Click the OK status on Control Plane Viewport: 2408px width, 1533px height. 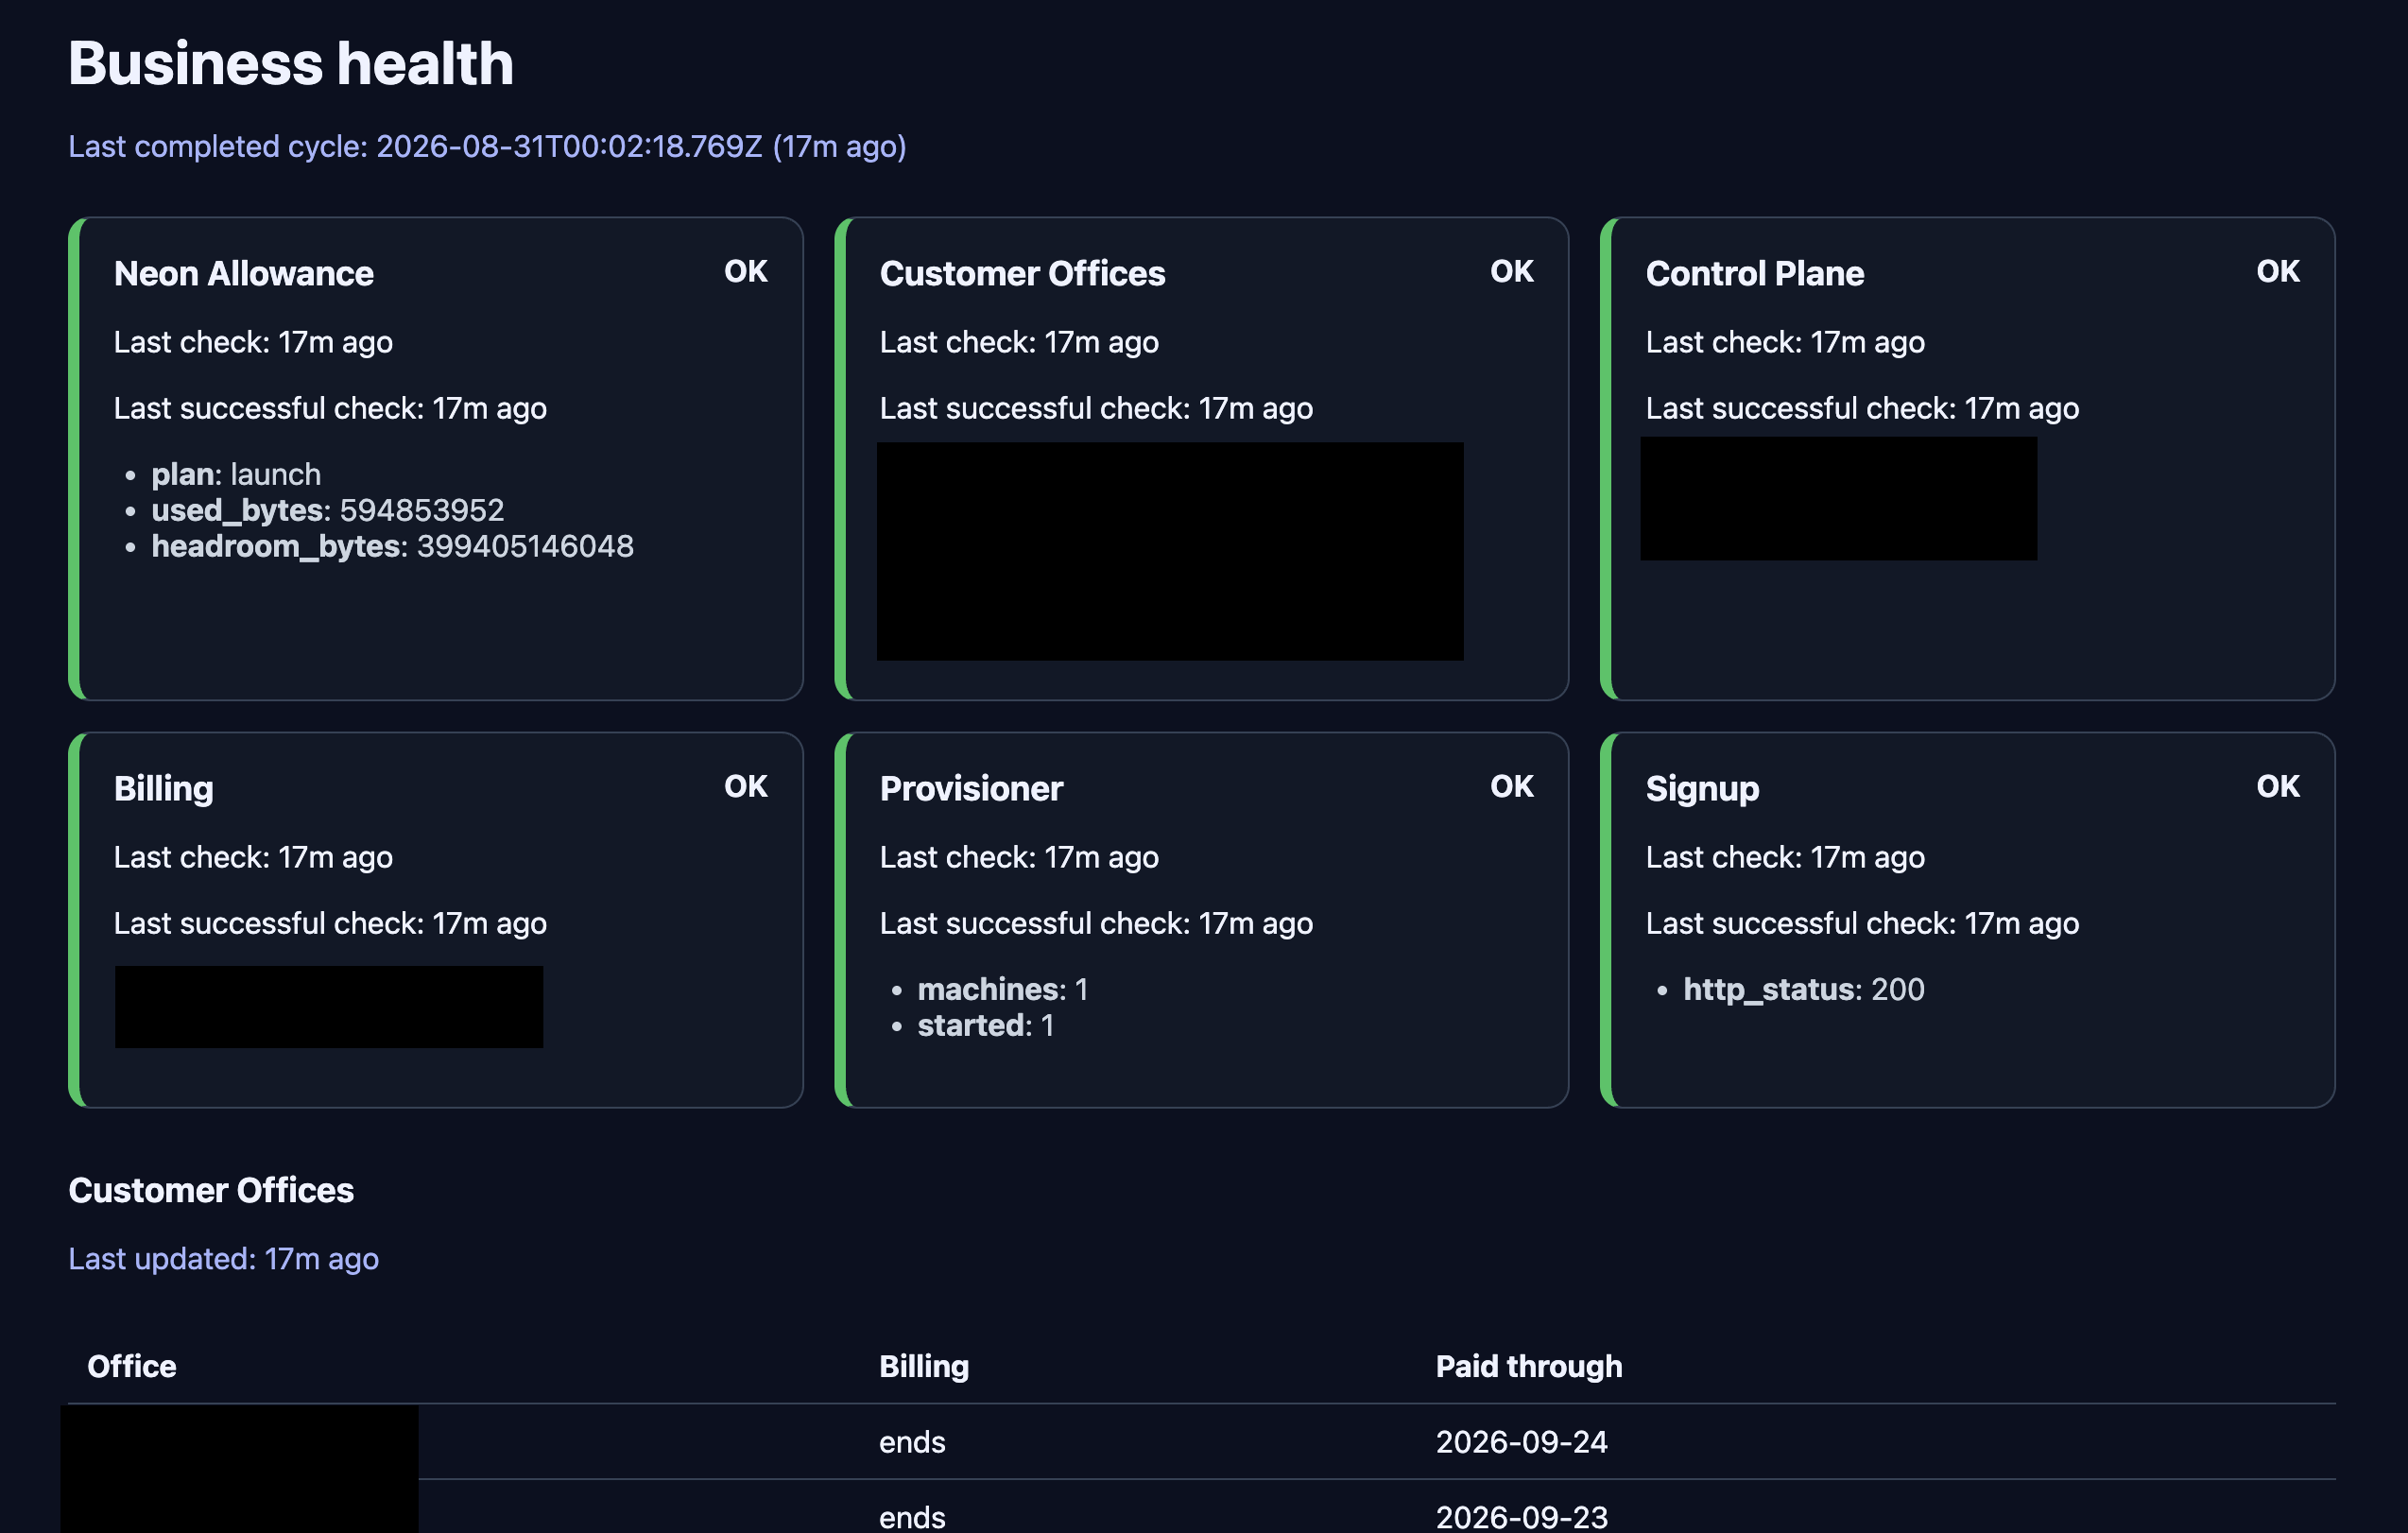point(2278,271)
